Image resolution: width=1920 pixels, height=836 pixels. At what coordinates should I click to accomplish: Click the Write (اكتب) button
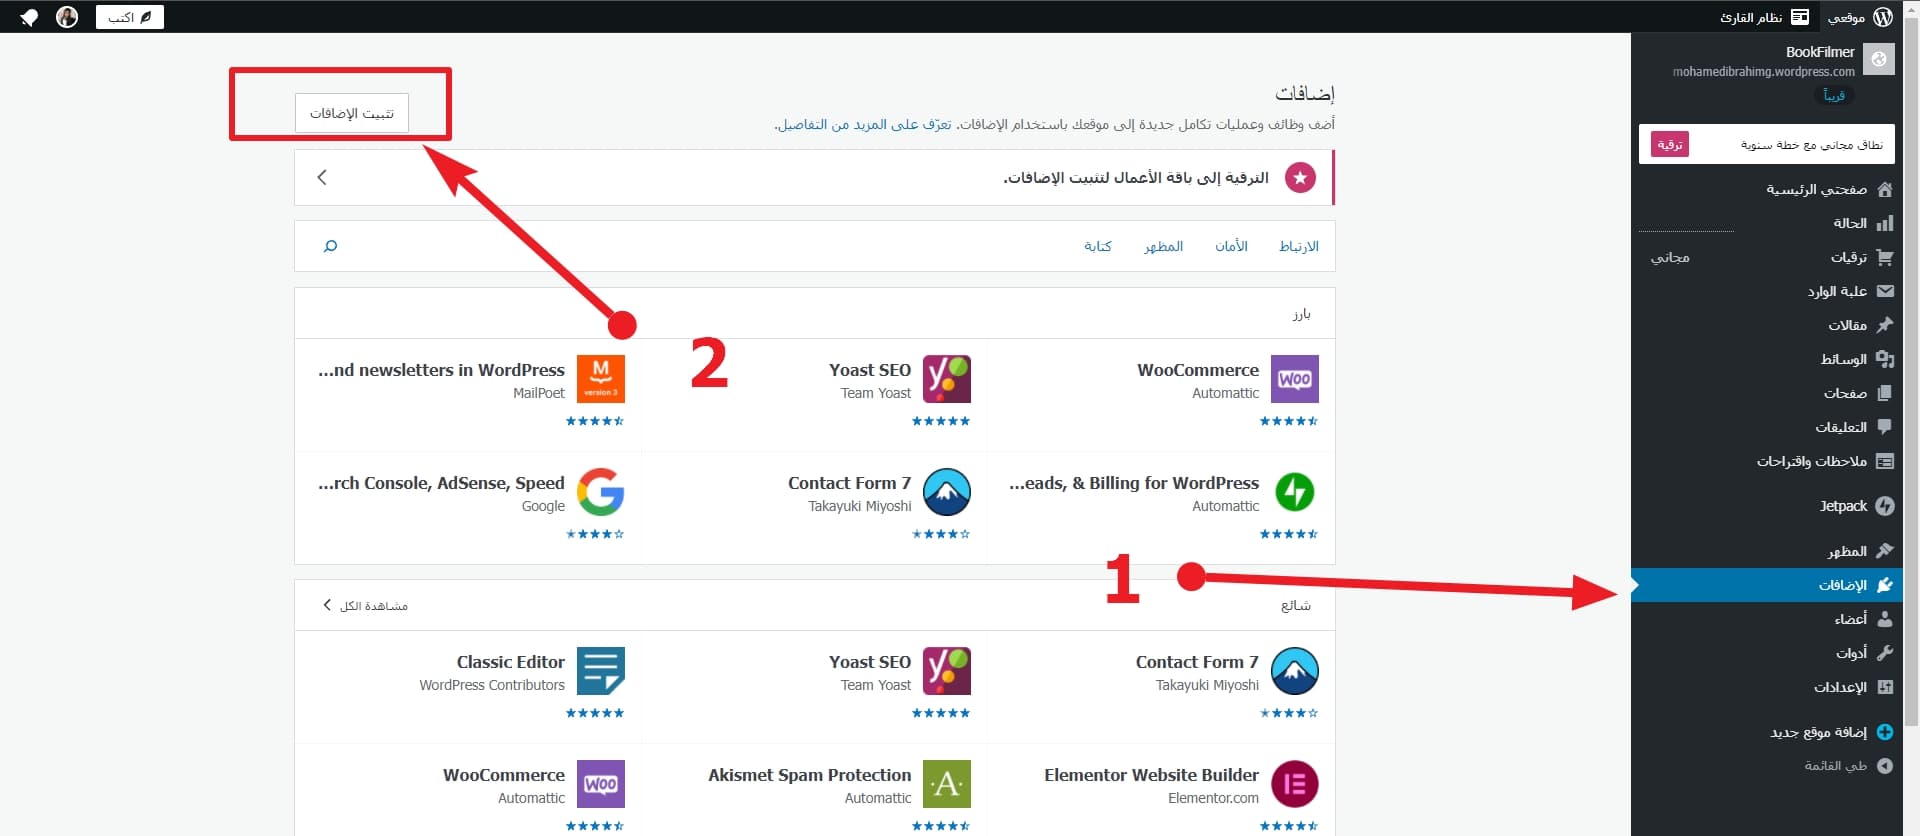tap(130, 17)
